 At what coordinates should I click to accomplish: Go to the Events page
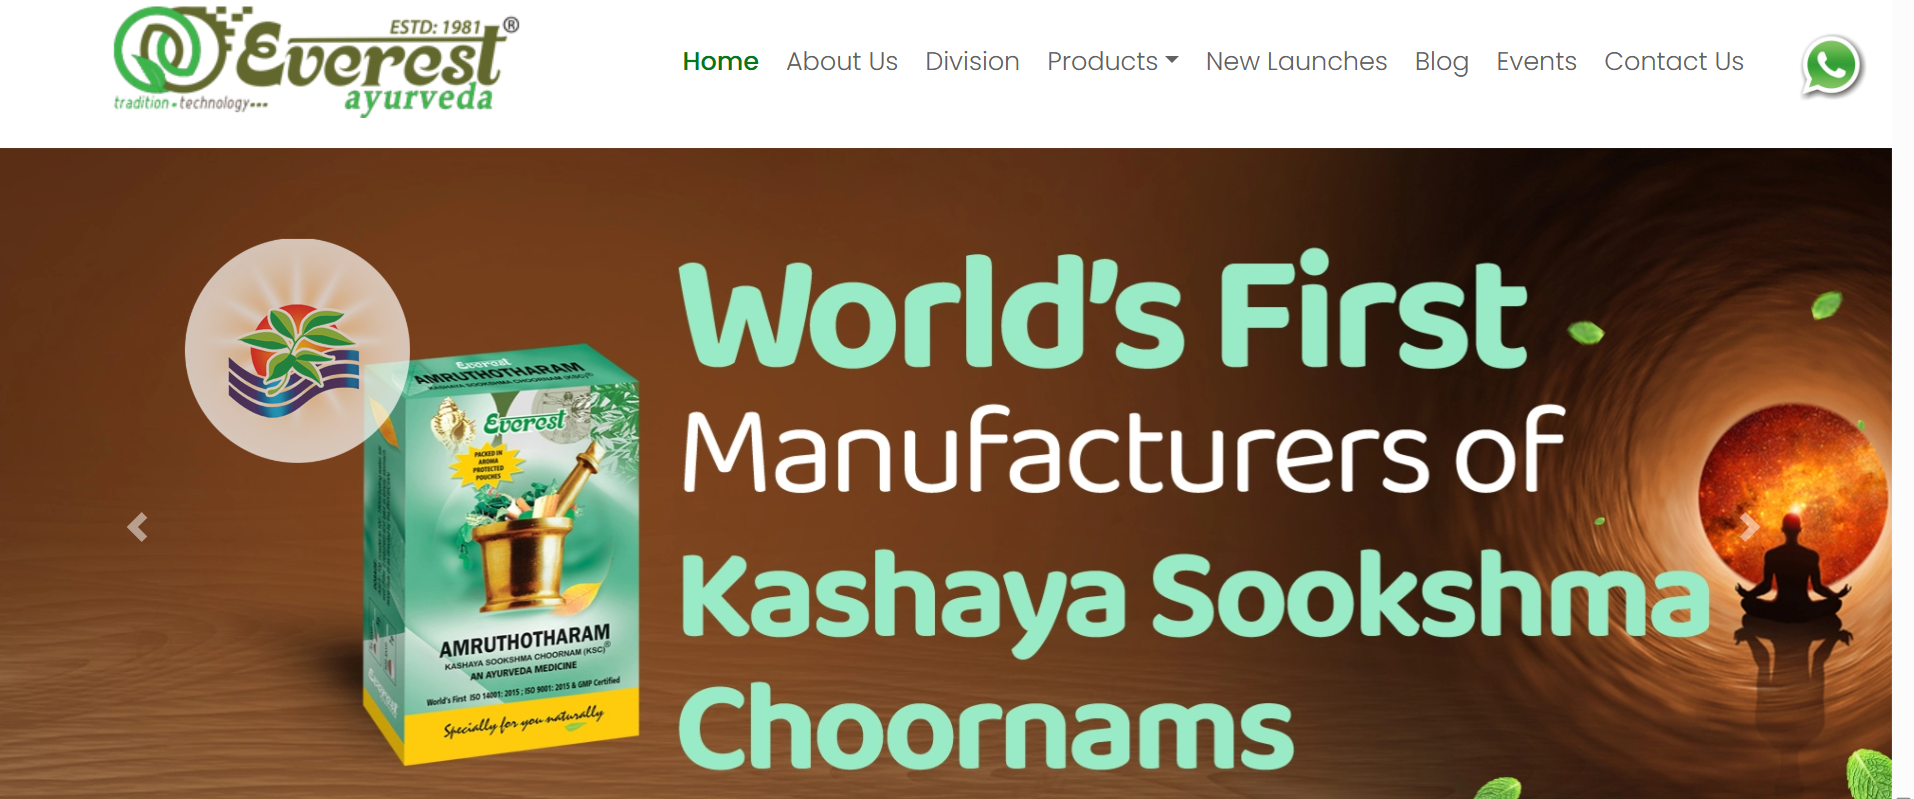pyautogui.click(x=1536, y=62)
